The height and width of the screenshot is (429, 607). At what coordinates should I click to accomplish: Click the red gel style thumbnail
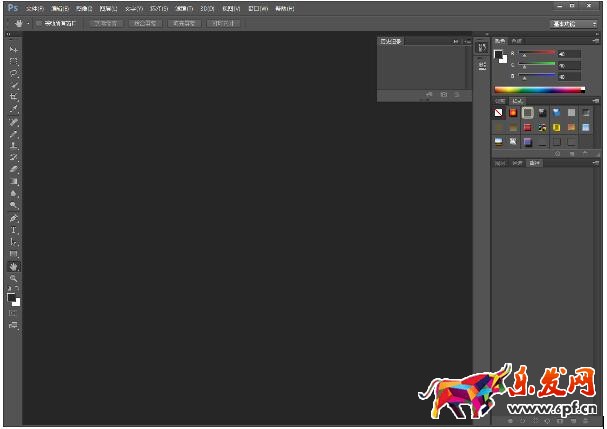click(x=527, y=128)
